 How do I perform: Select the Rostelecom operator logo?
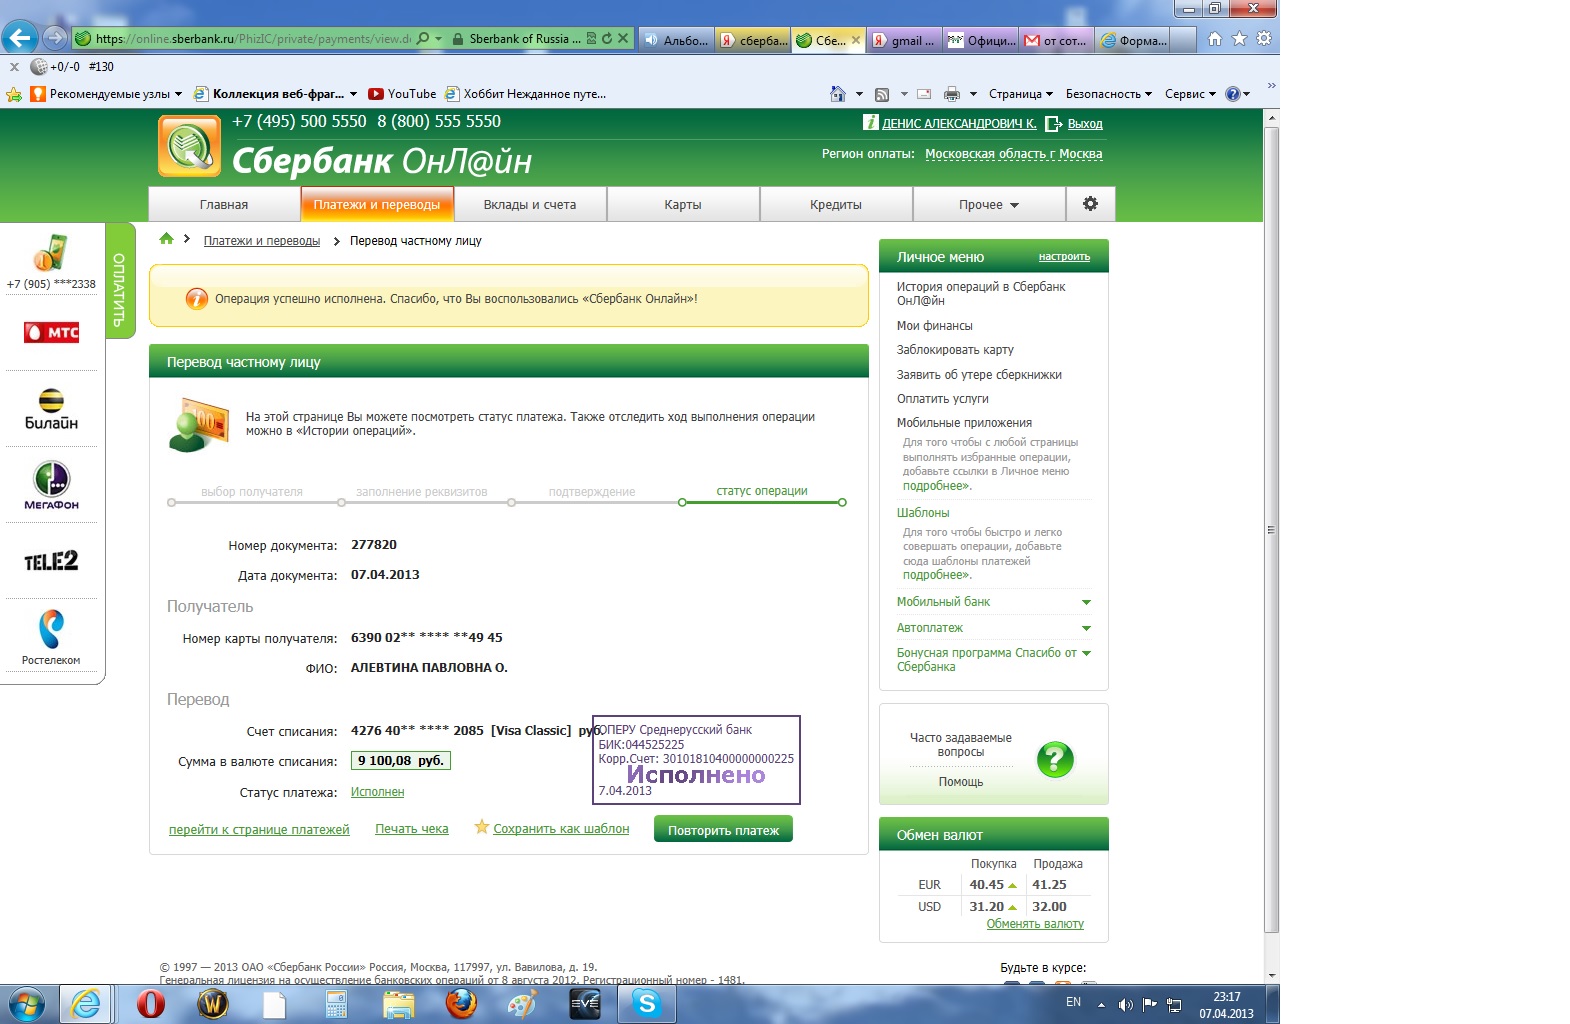tap(51, 637)
